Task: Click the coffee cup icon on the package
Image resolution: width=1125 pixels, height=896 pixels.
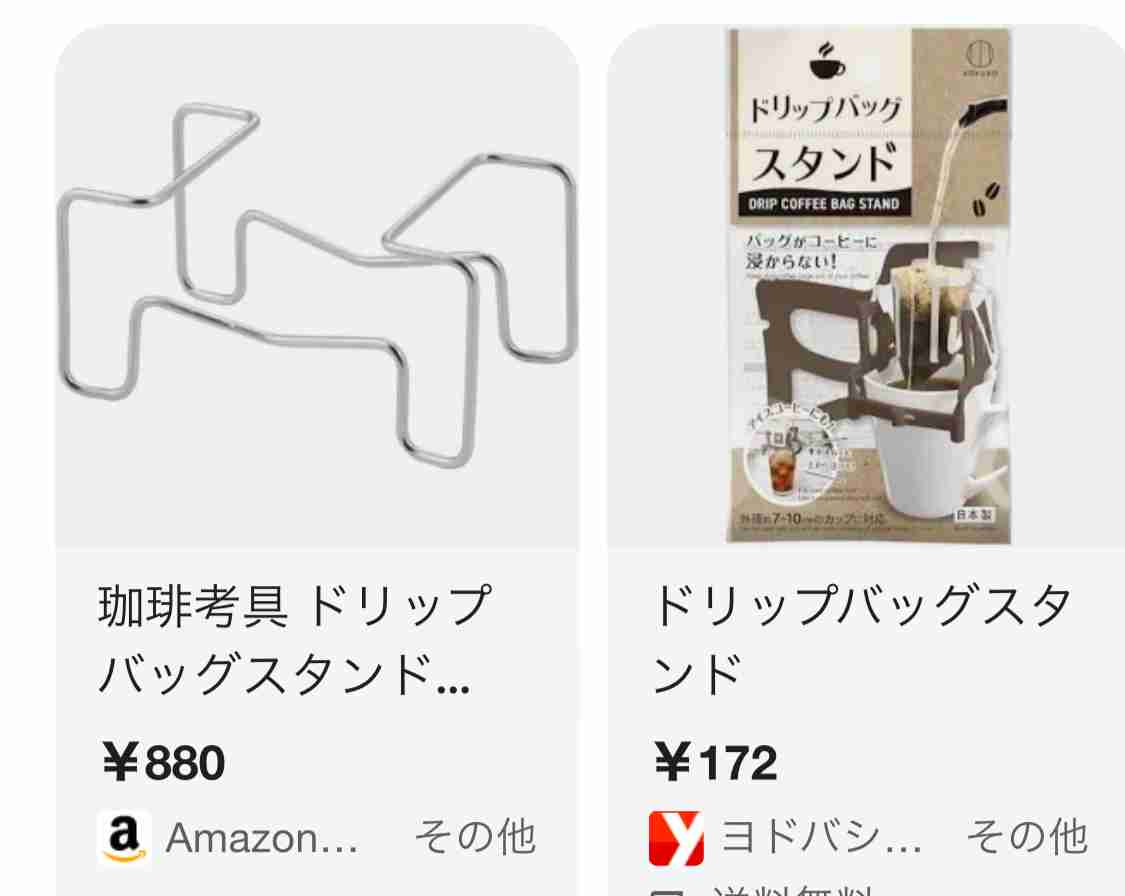Action: (827, 60)
